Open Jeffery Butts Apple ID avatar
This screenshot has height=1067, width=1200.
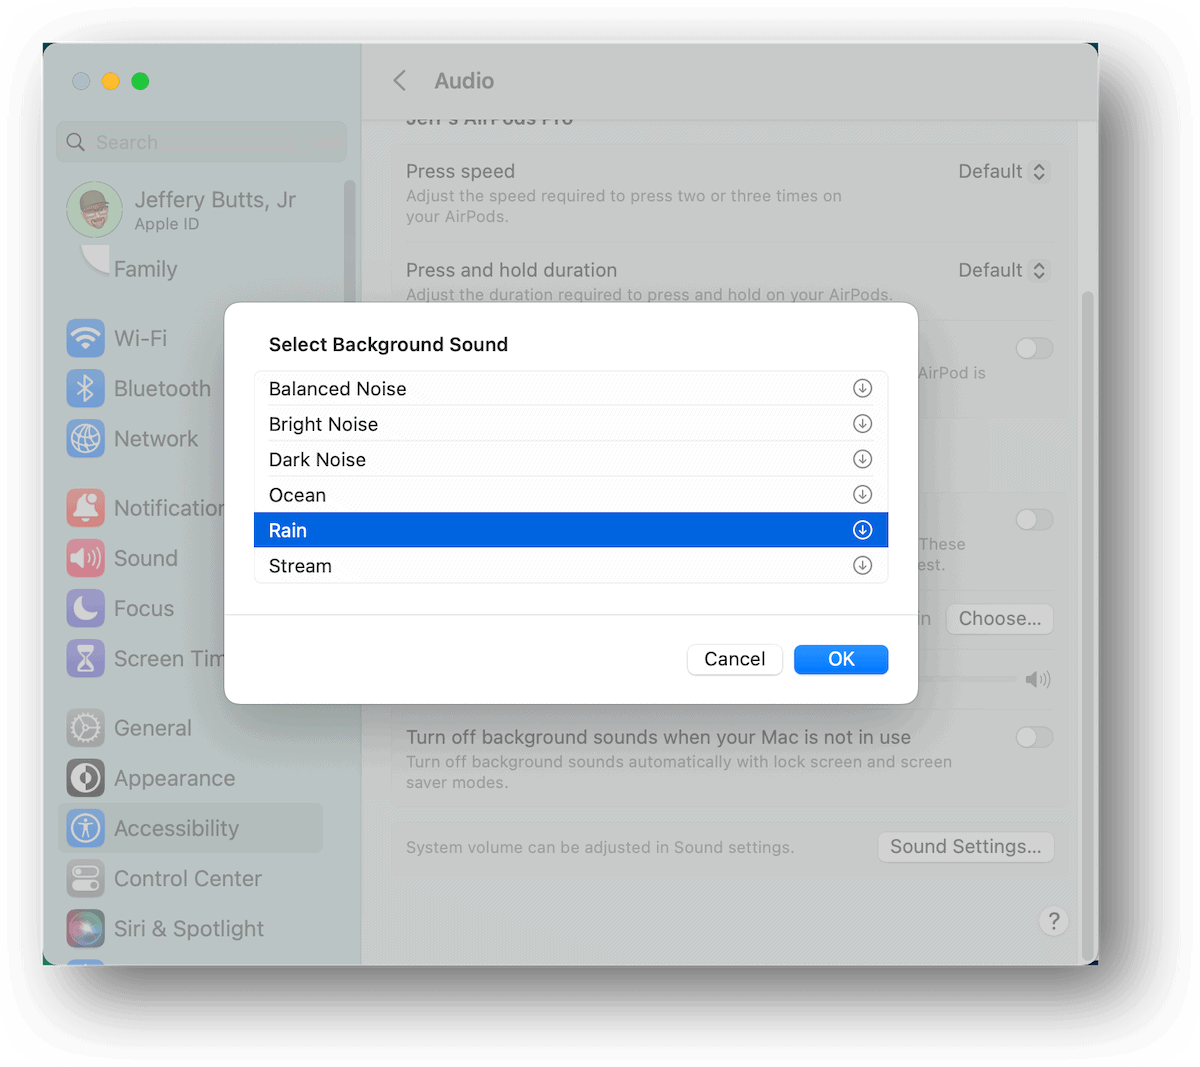[94, 209]
